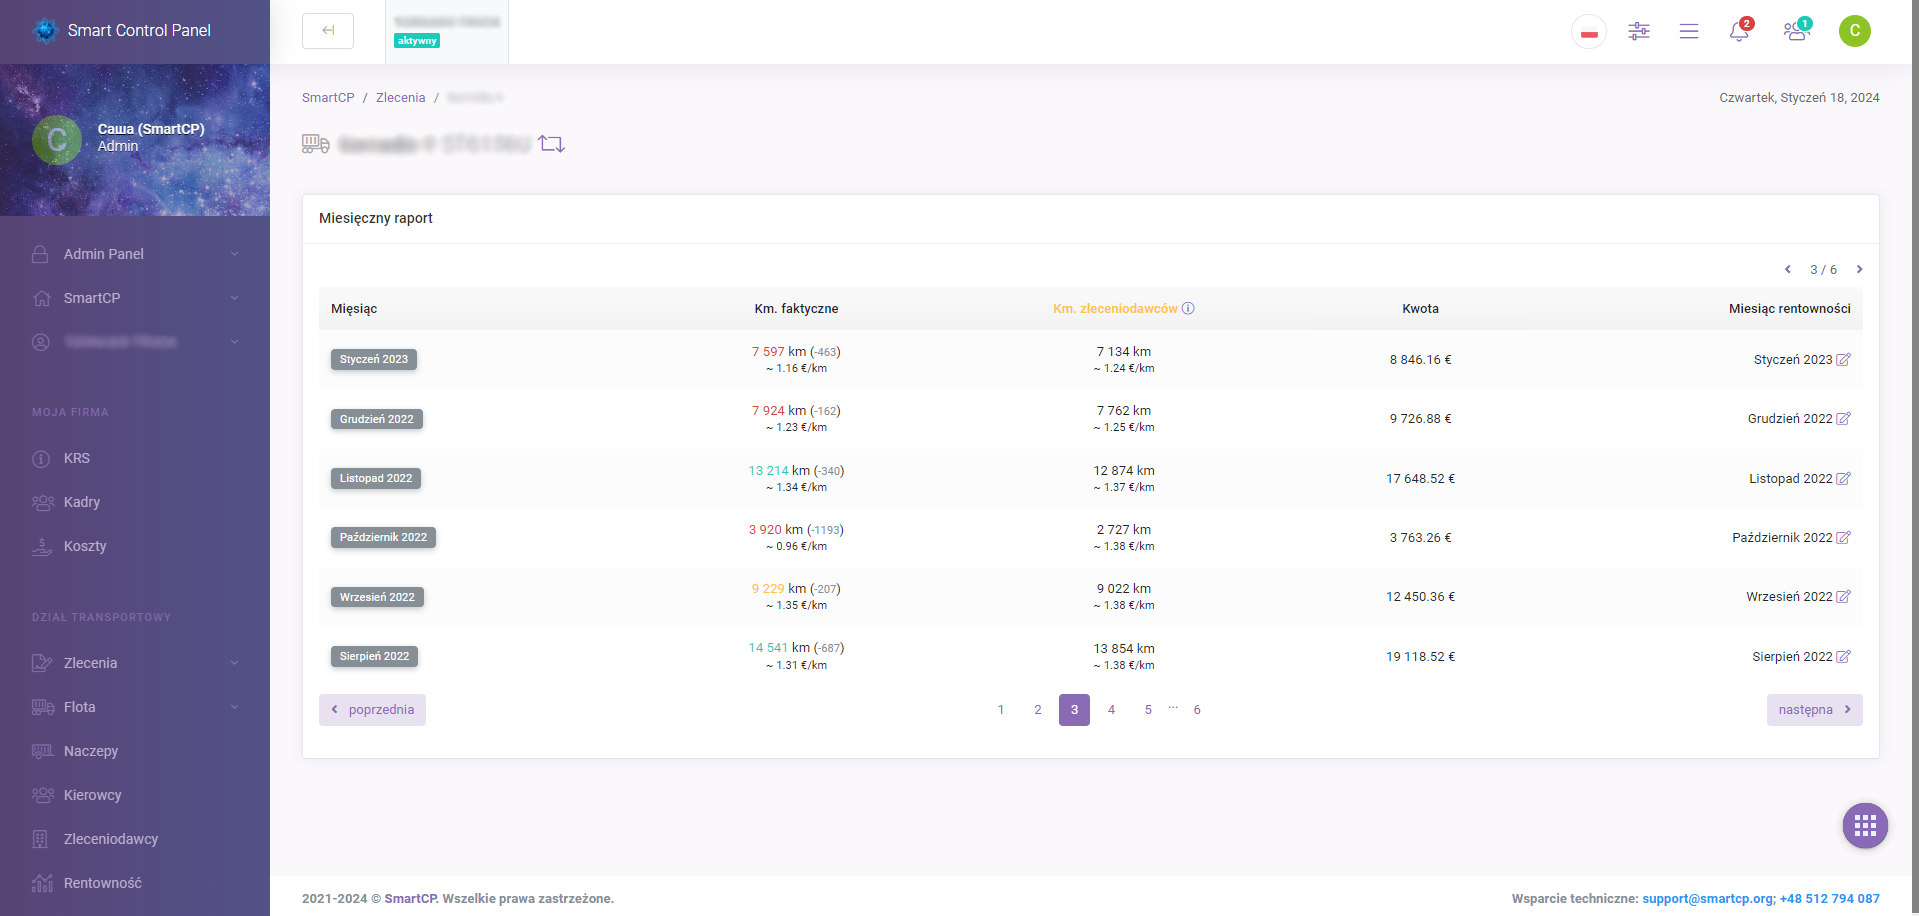Go to pagination page 2
The height and width of the screenshot is (916, 1919).
pyautogui.click(x=1038, y=710)
